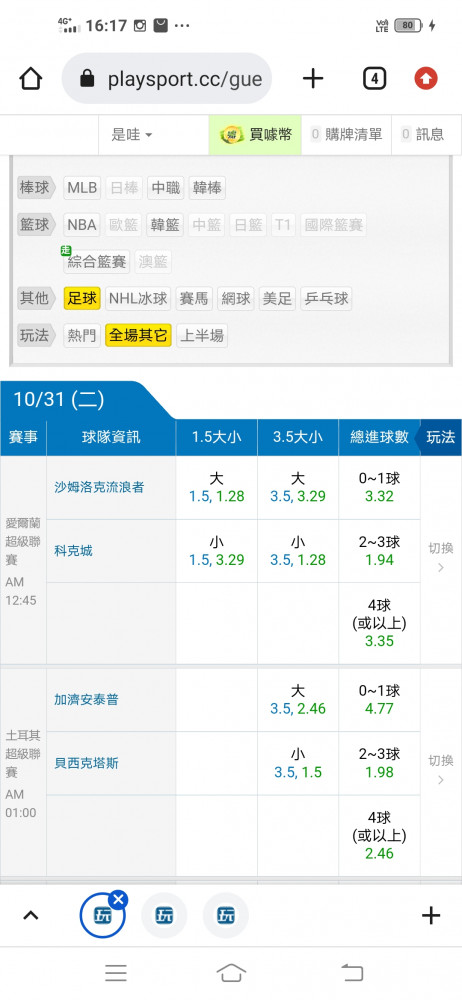Screen dimensions: 462x1000
Task: Select the 上半場 play type filter
Action: pos(202,335)
